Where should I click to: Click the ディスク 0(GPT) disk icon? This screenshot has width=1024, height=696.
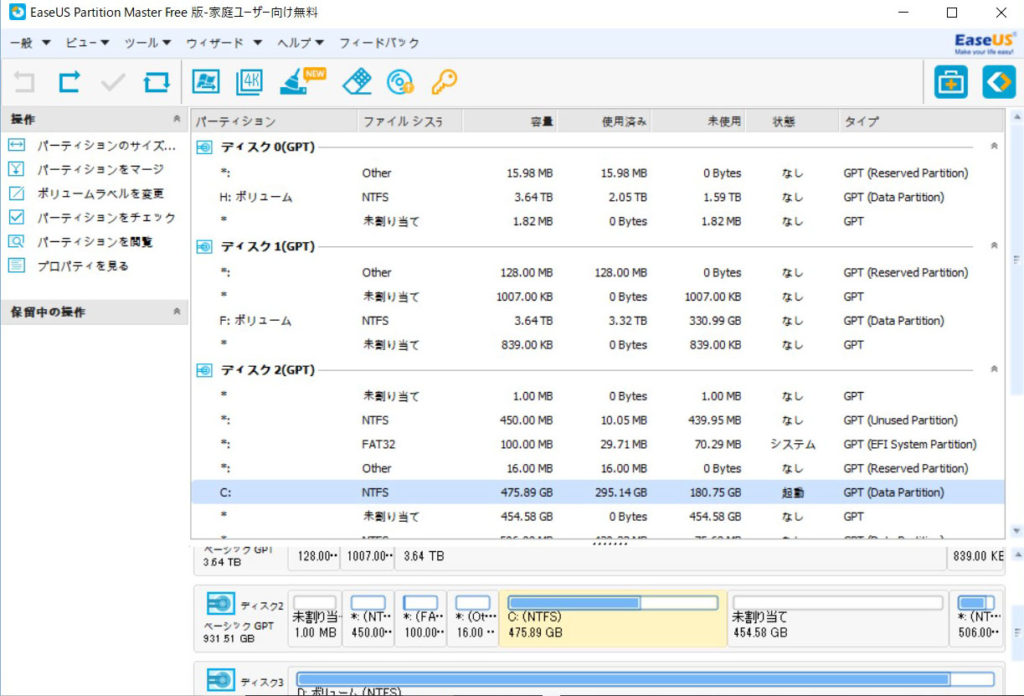(204, 148)
